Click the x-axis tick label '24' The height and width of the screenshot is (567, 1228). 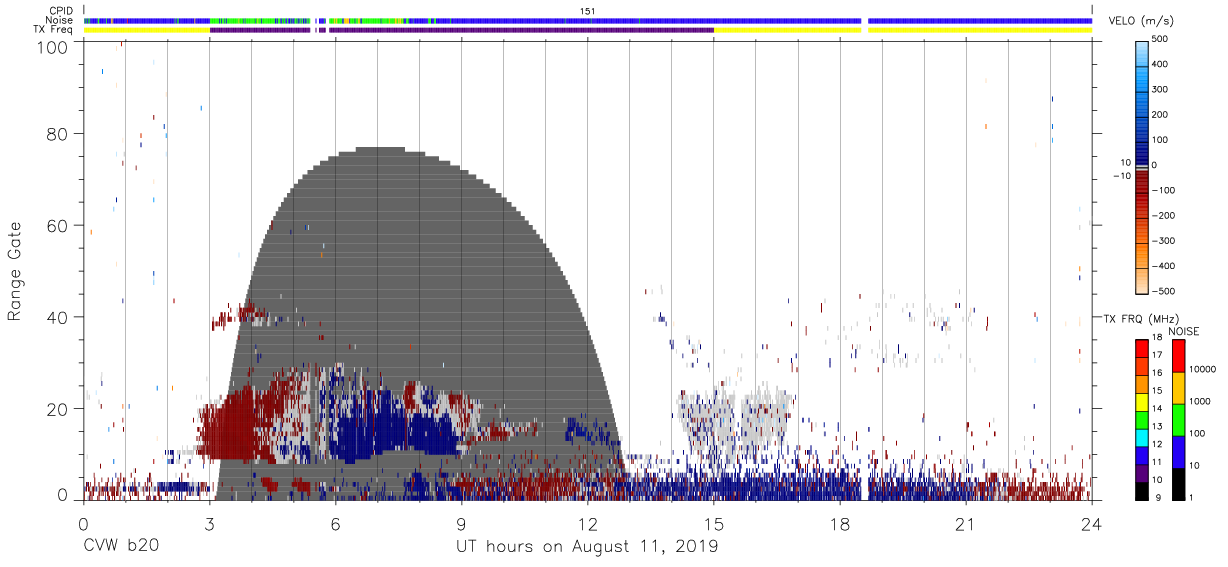1092,523
